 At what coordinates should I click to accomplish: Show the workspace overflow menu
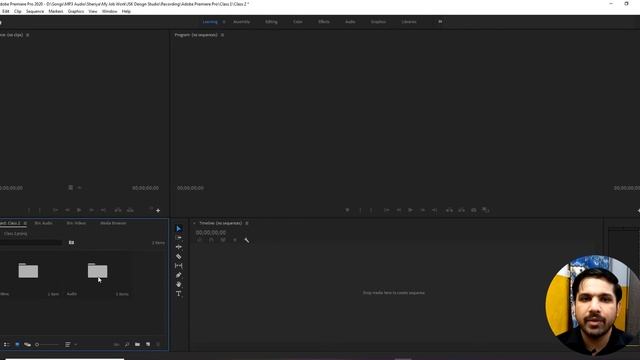pos(440,22)
